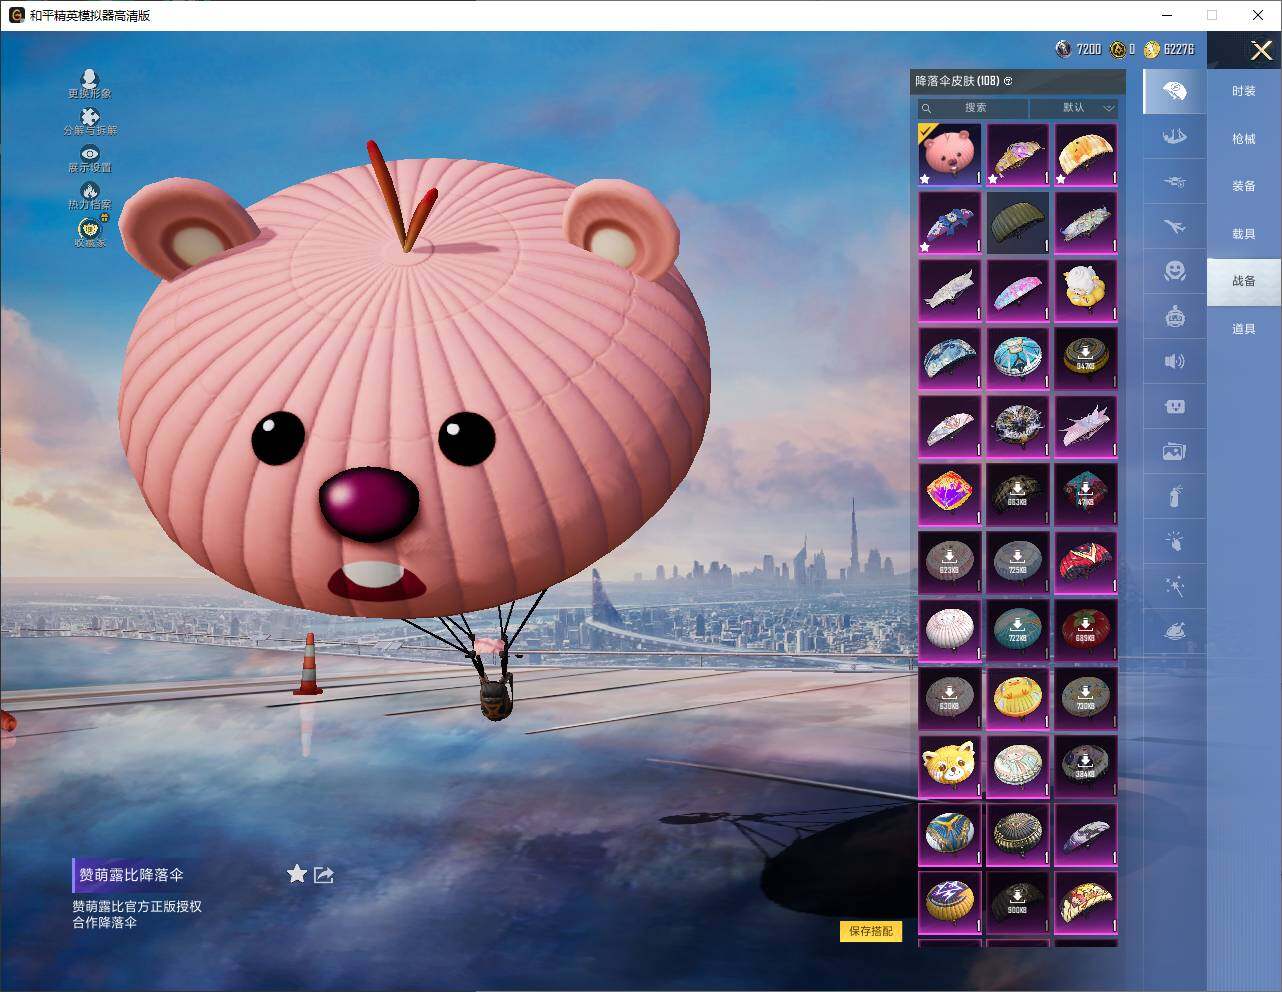
Task: Download the 823KB parachute skin
Action: point(950,563)
